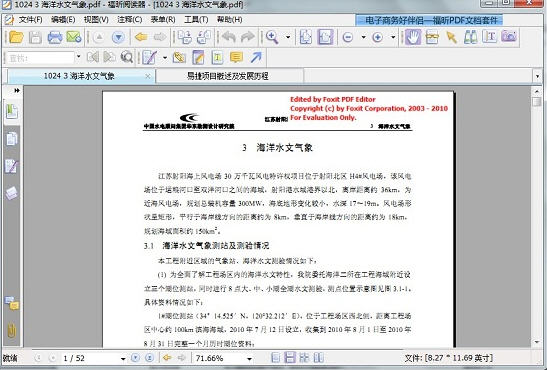547x370 pixels.
Task: Toggle Facing pages layout in status bar
Action: (x=319, y=357)
